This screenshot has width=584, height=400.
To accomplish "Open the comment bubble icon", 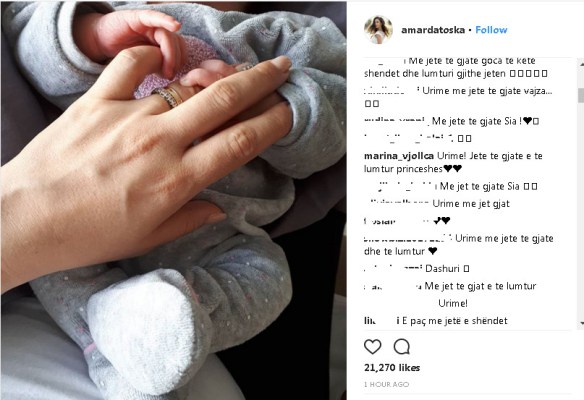I will tap(402, 347).
